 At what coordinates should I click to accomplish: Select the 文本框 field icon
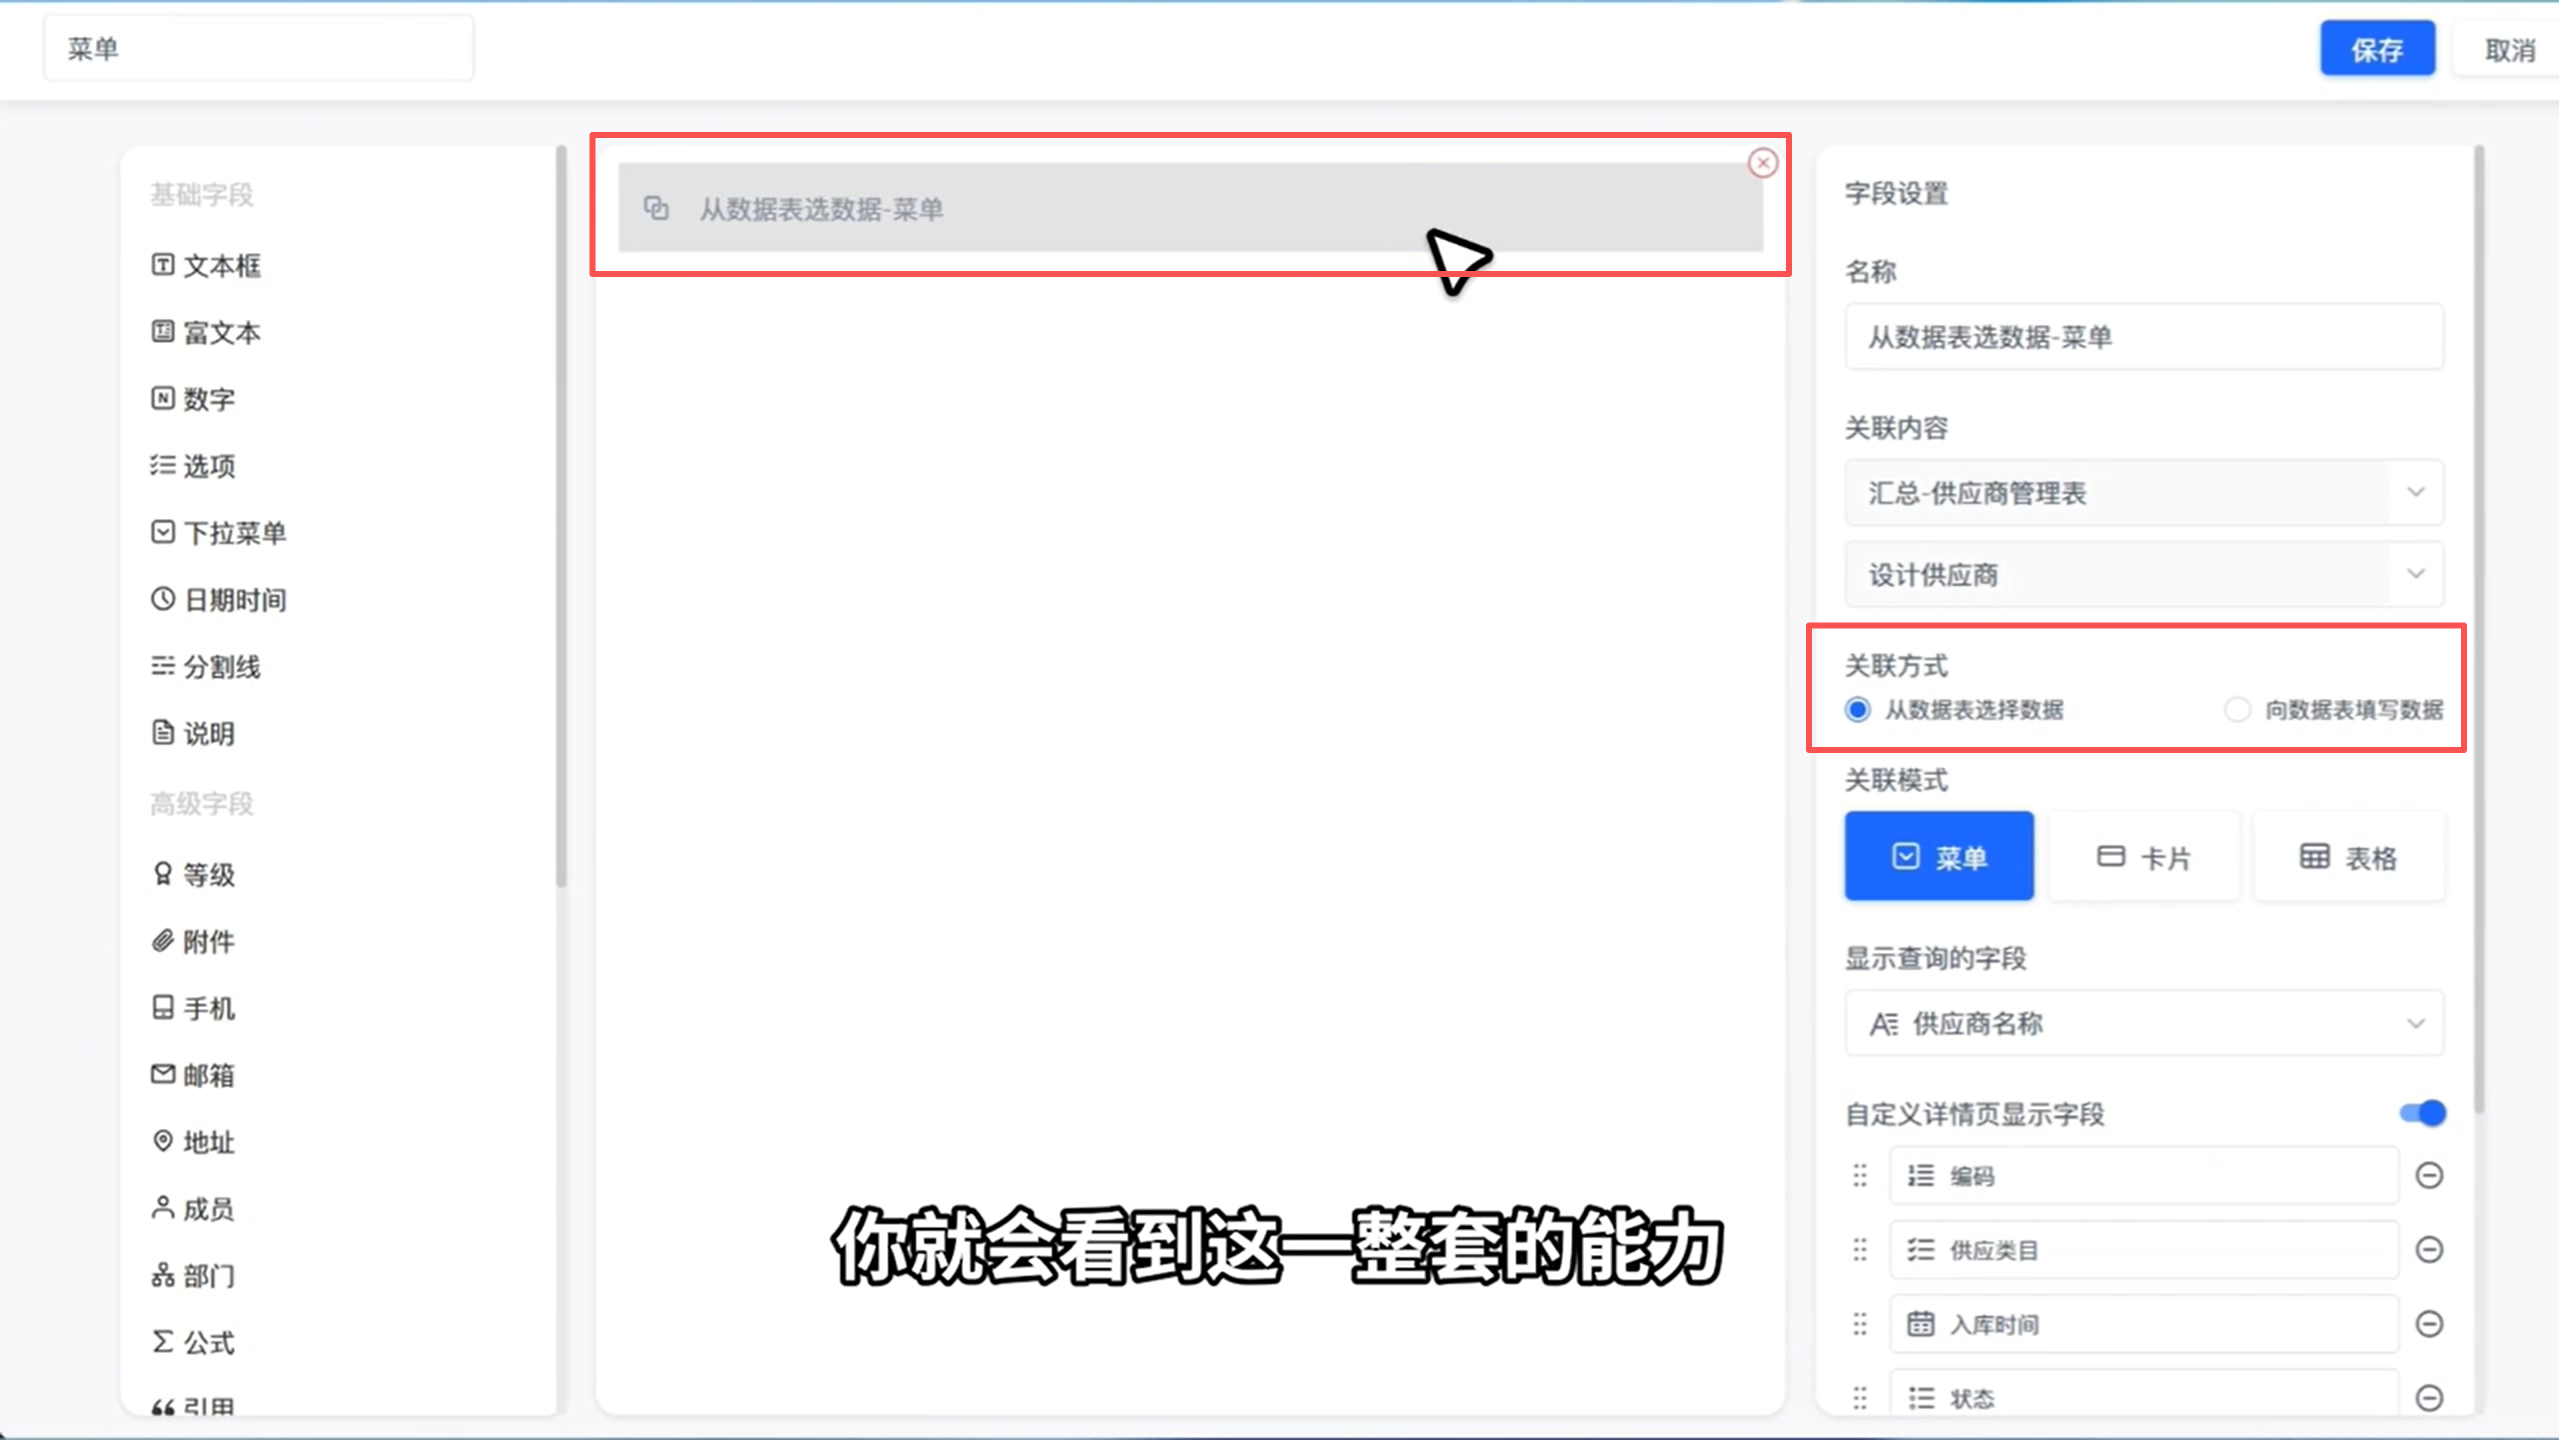tap(162, 265)
